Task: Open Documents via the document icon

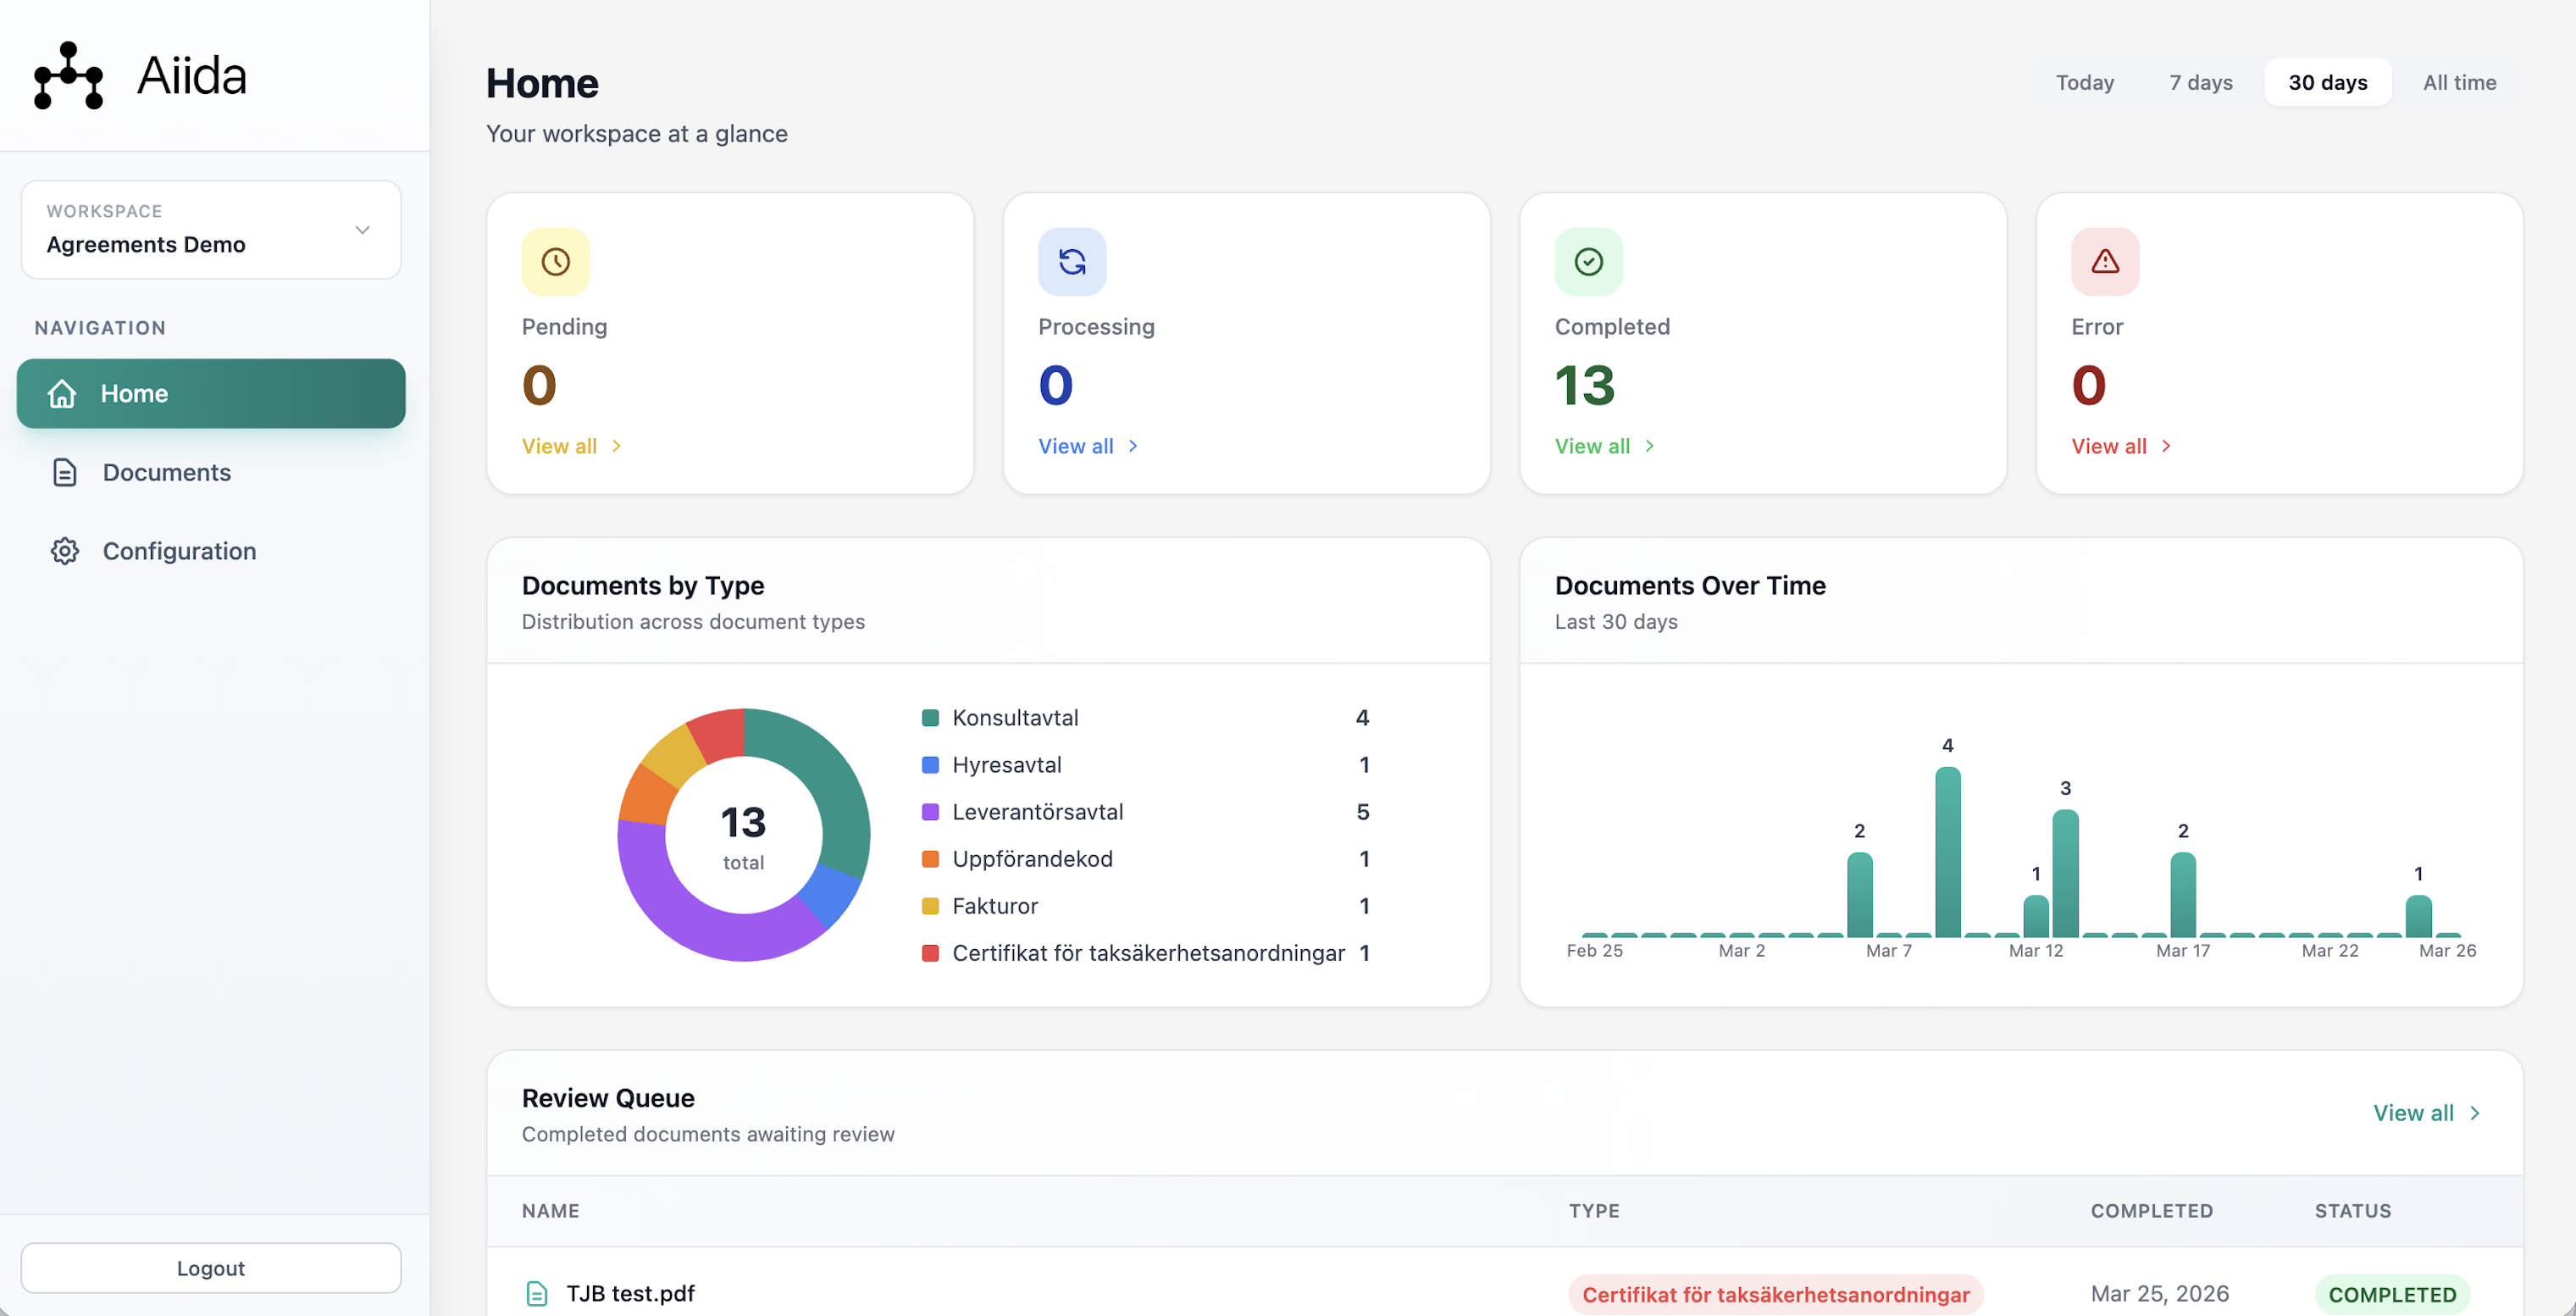Action: coord(64,472)
